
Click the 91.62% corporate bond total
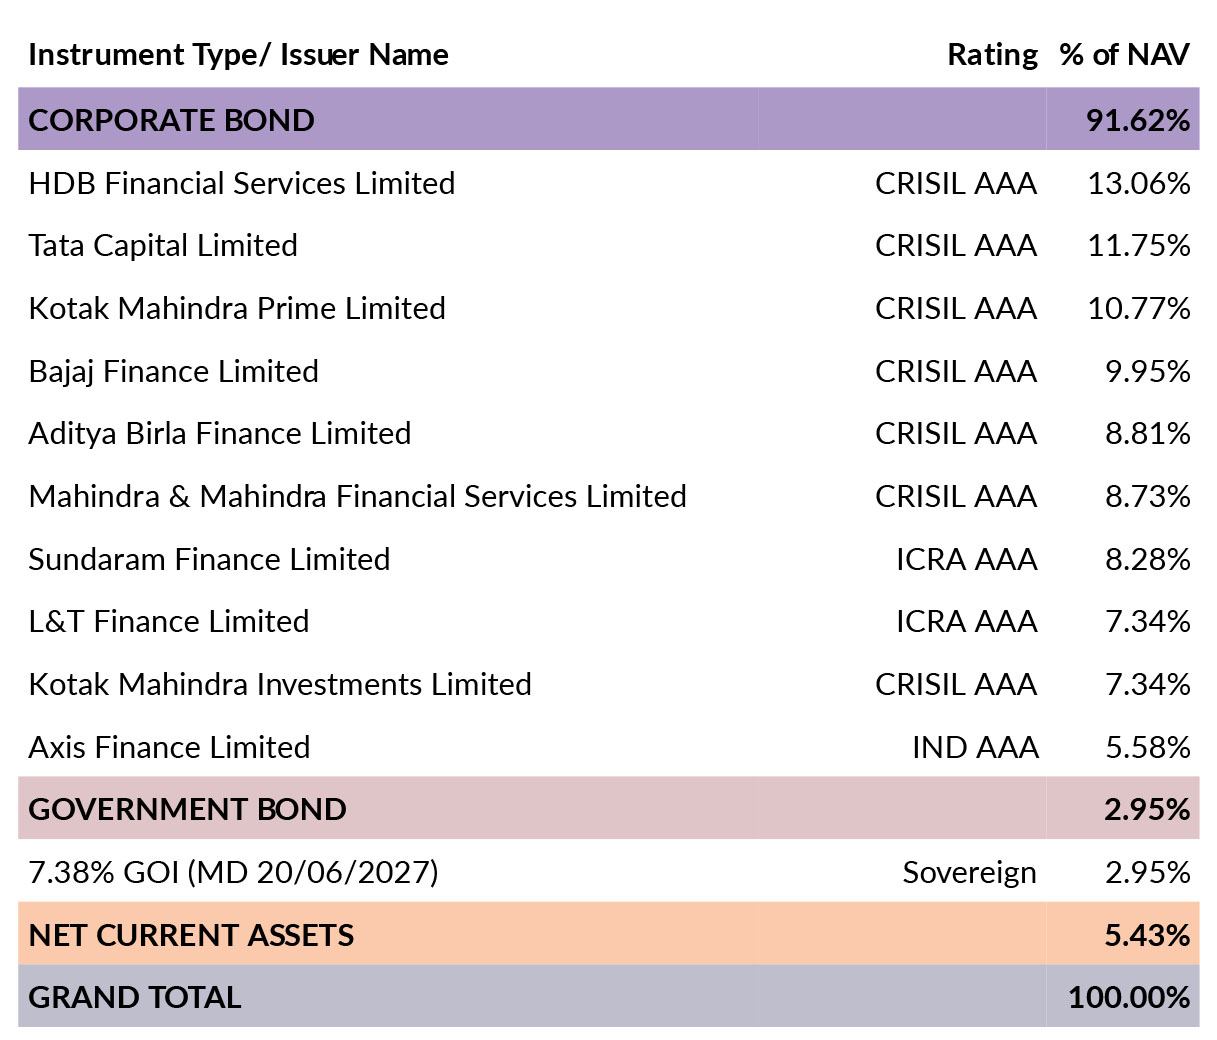pos(1138,120)
